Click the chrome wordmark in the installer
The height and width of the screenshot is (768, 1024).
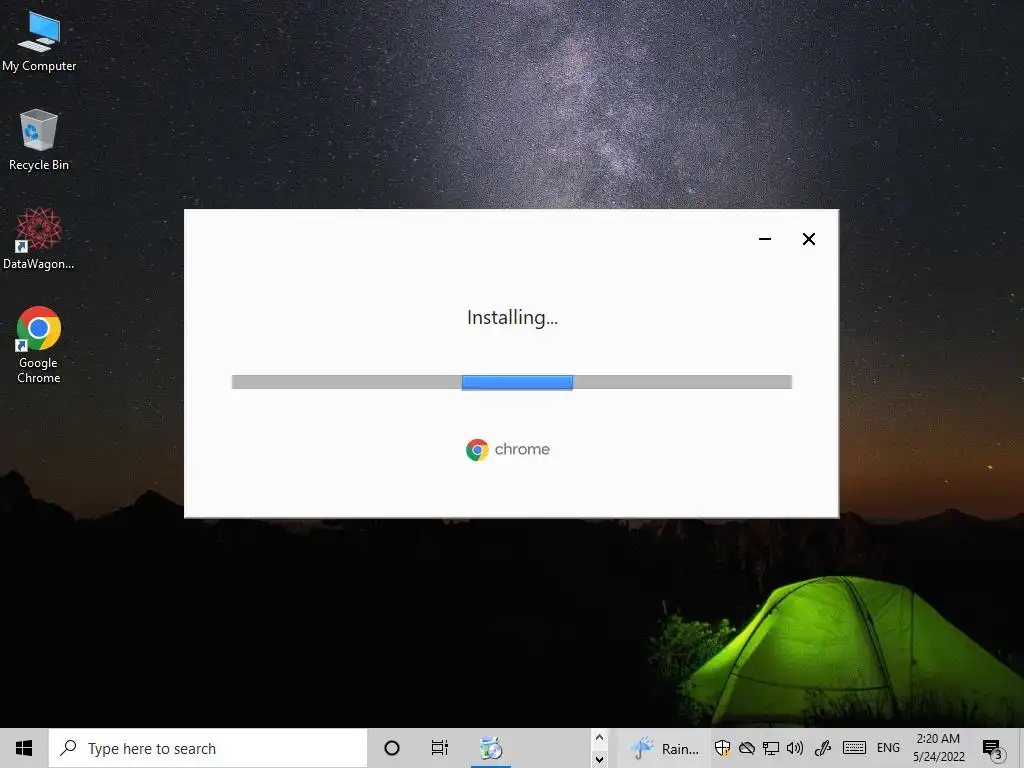pyautogui.click(x=522, y=449)
